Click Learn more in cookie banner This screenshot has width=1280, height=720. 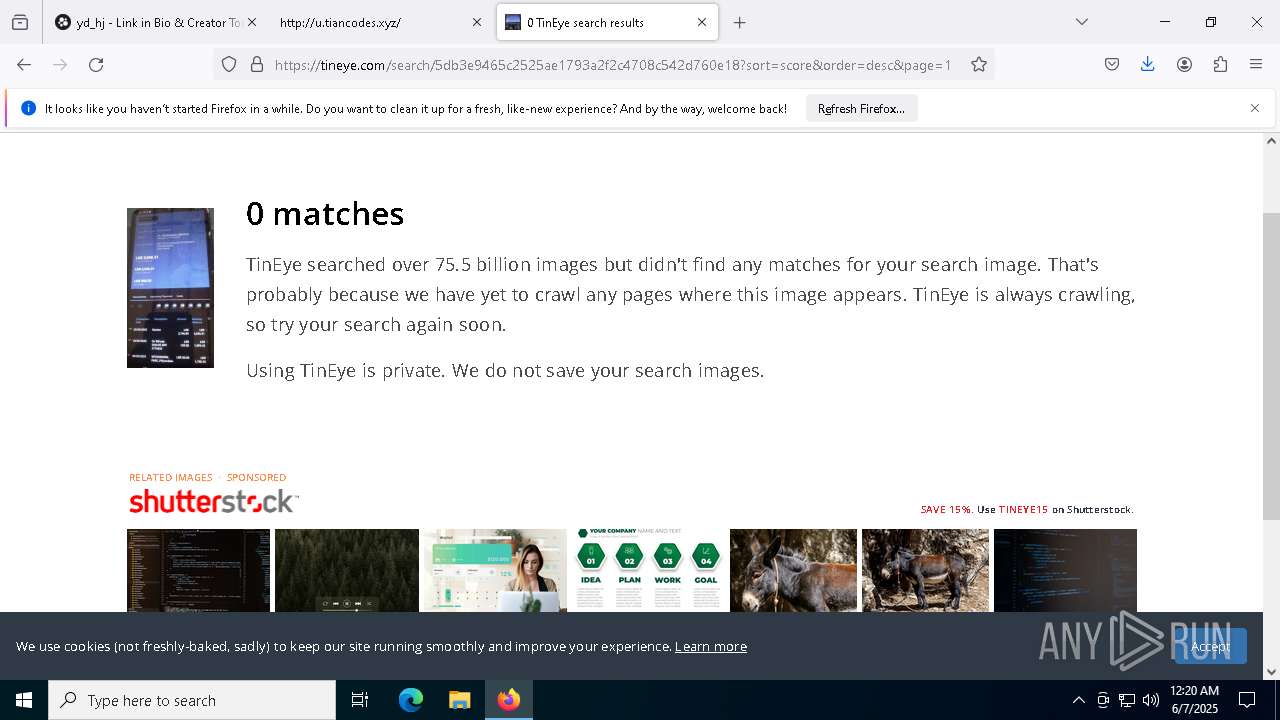(711, 646)
